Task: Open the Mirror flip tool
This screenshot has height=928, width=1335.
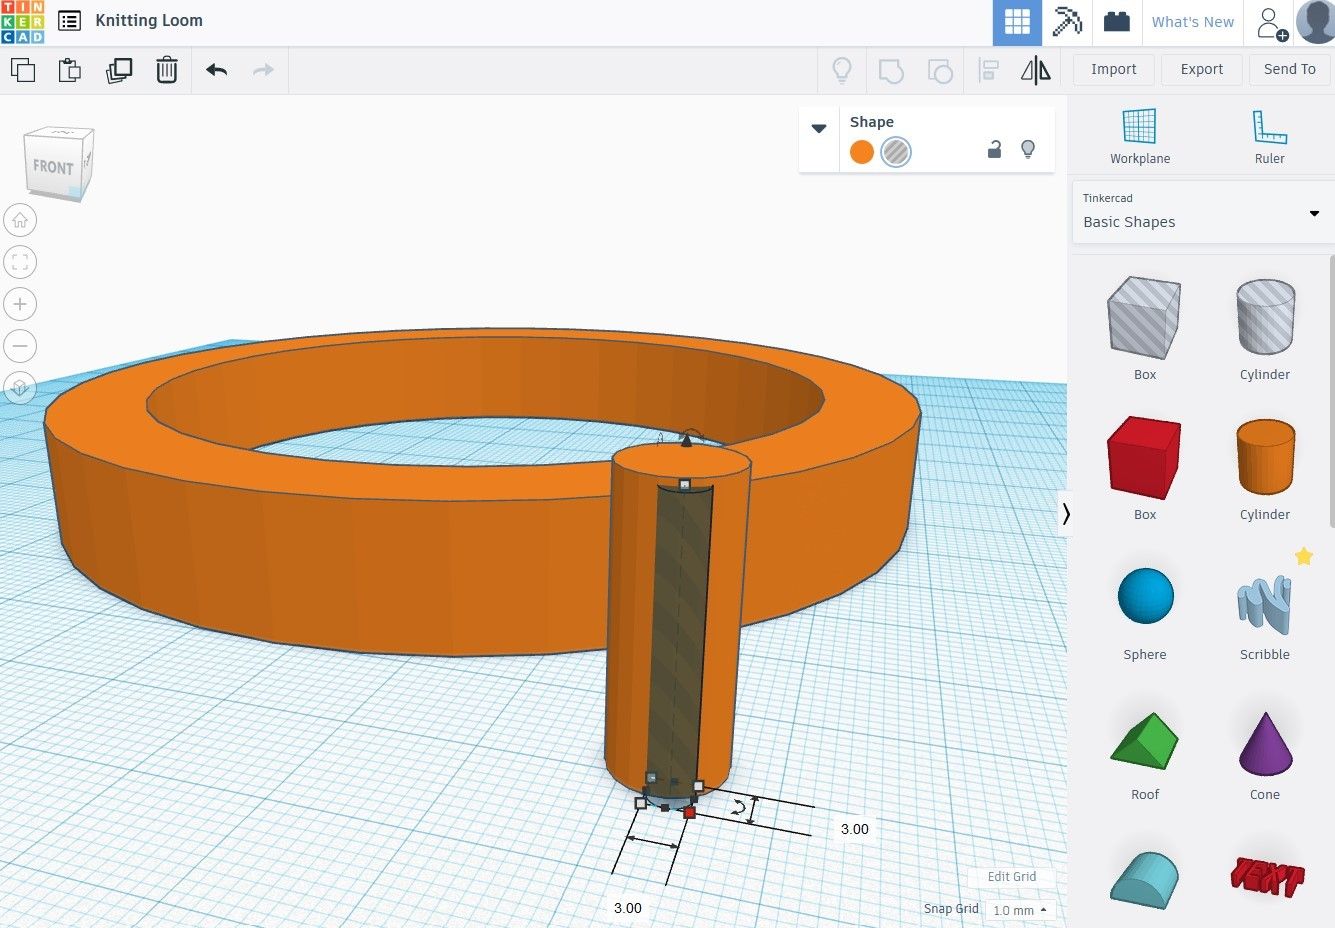Action: pos(1035,70)
